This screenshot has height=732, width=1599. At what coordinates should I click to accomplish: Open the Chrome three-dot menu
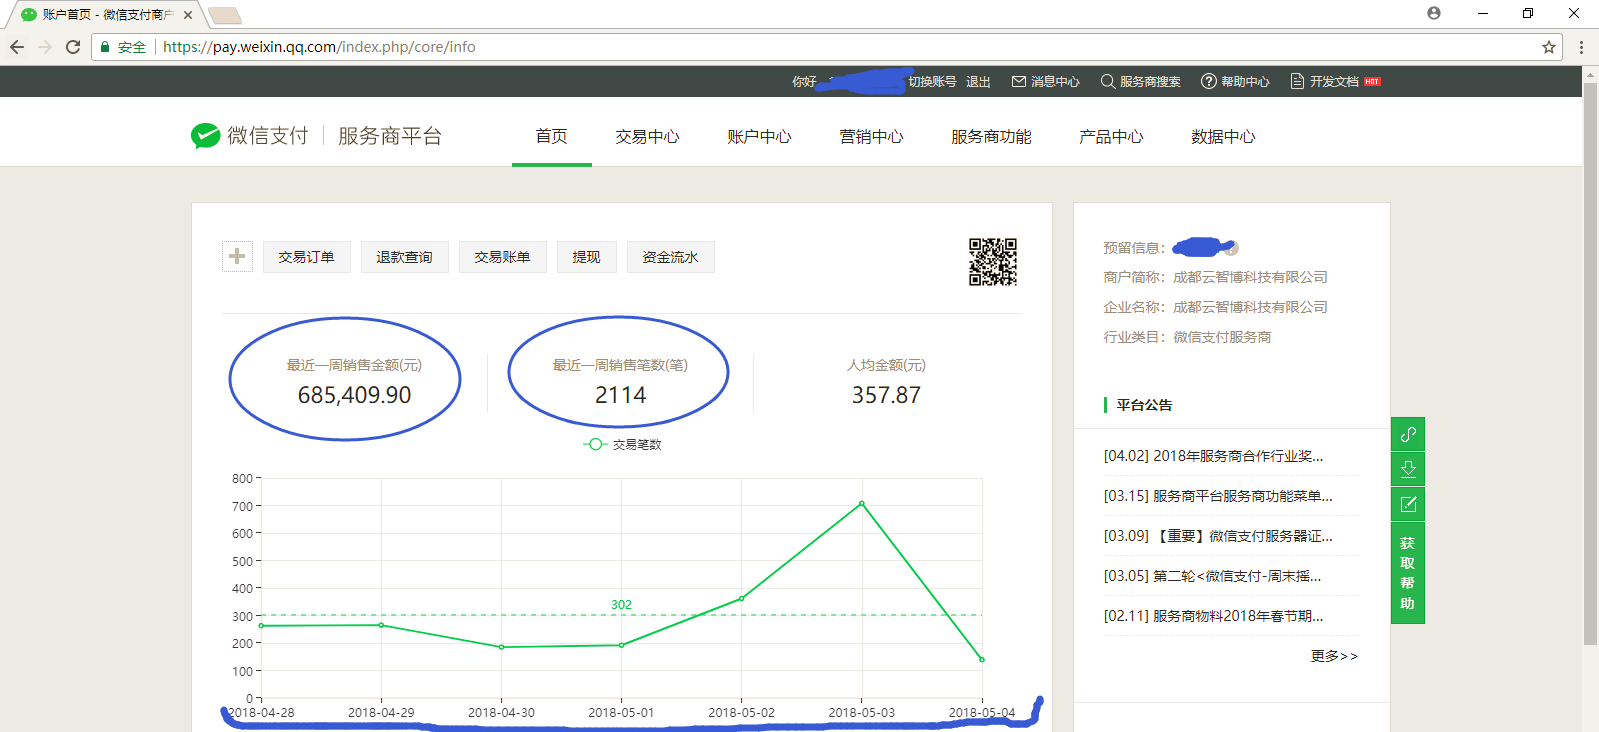[x=1581, y=47]
